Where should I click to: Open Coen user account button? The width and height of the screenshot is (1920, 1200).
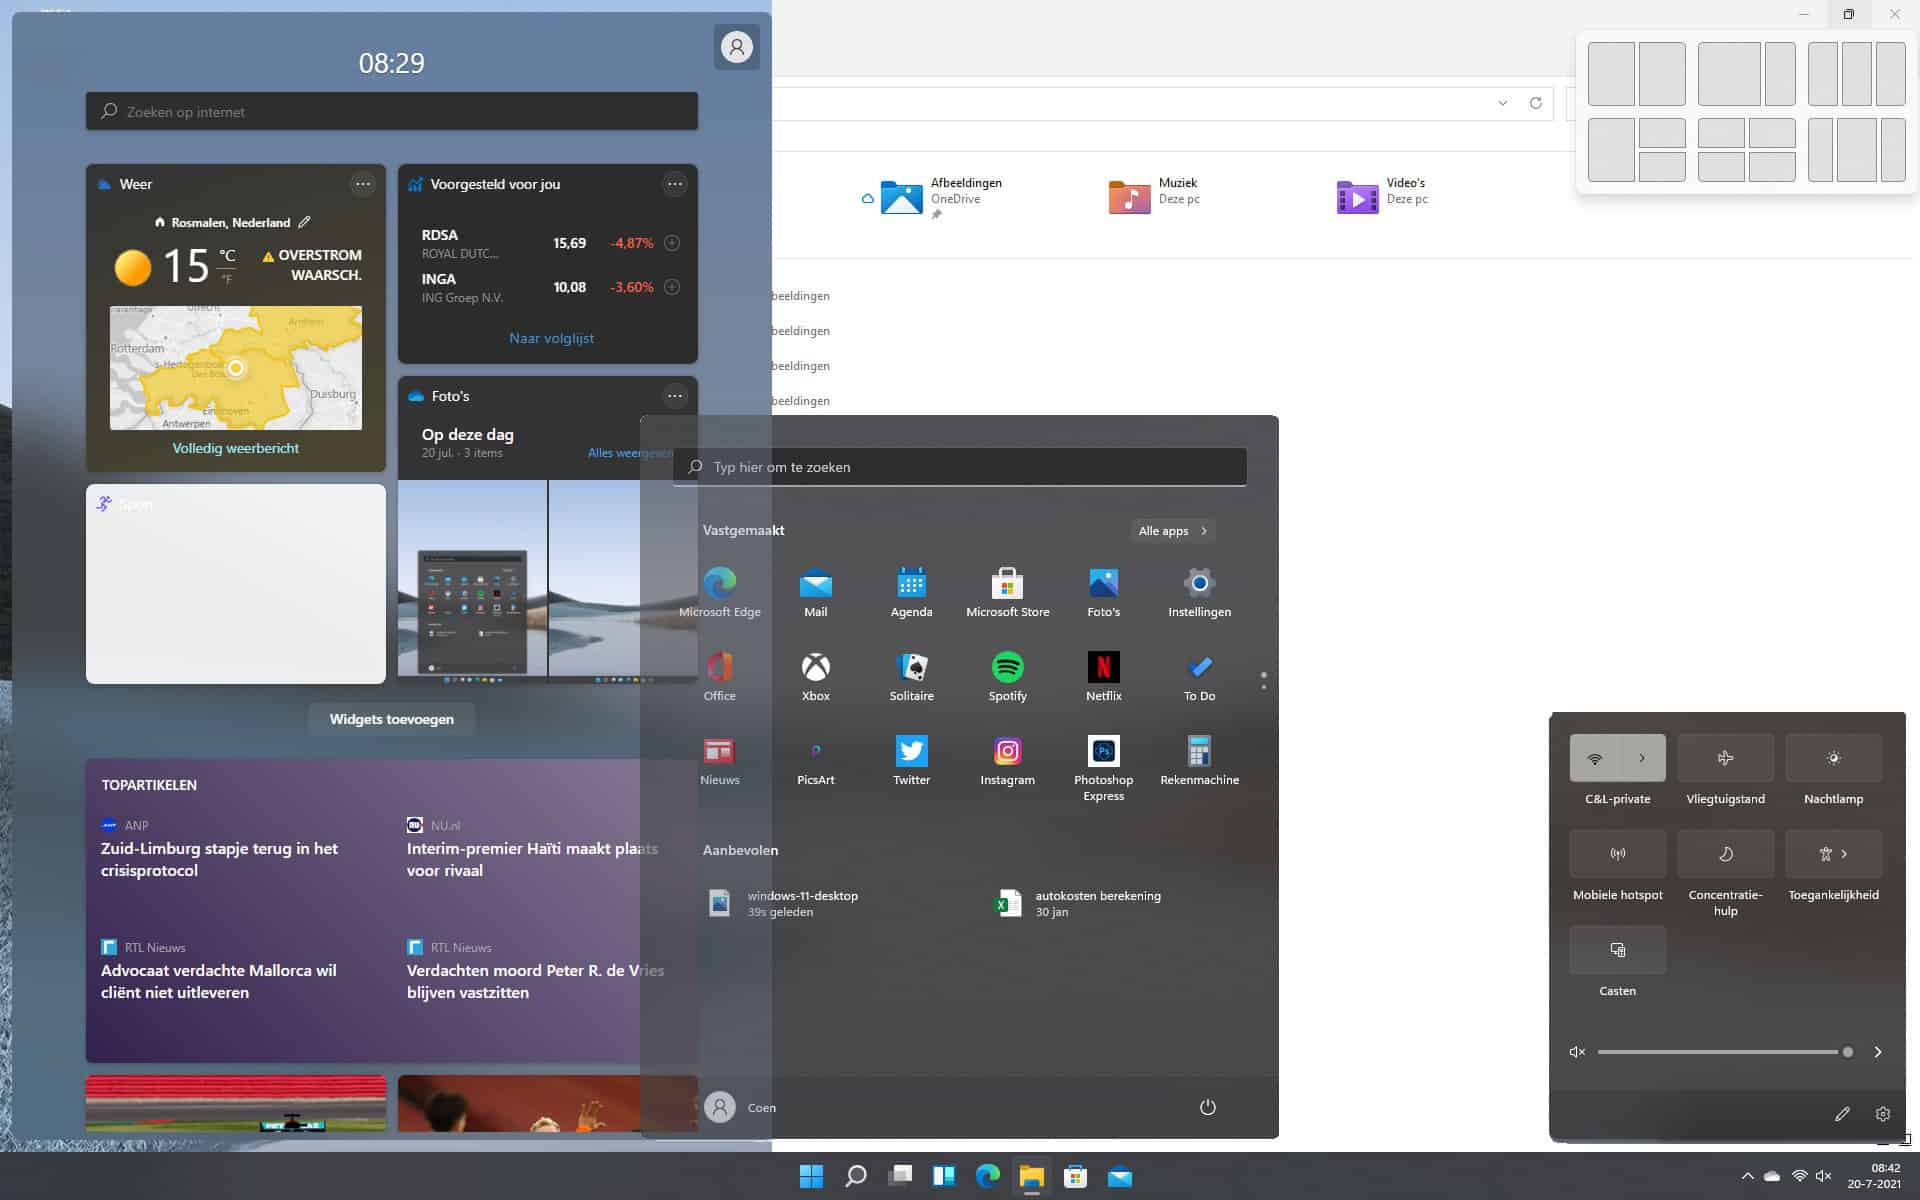[741, 1107]
